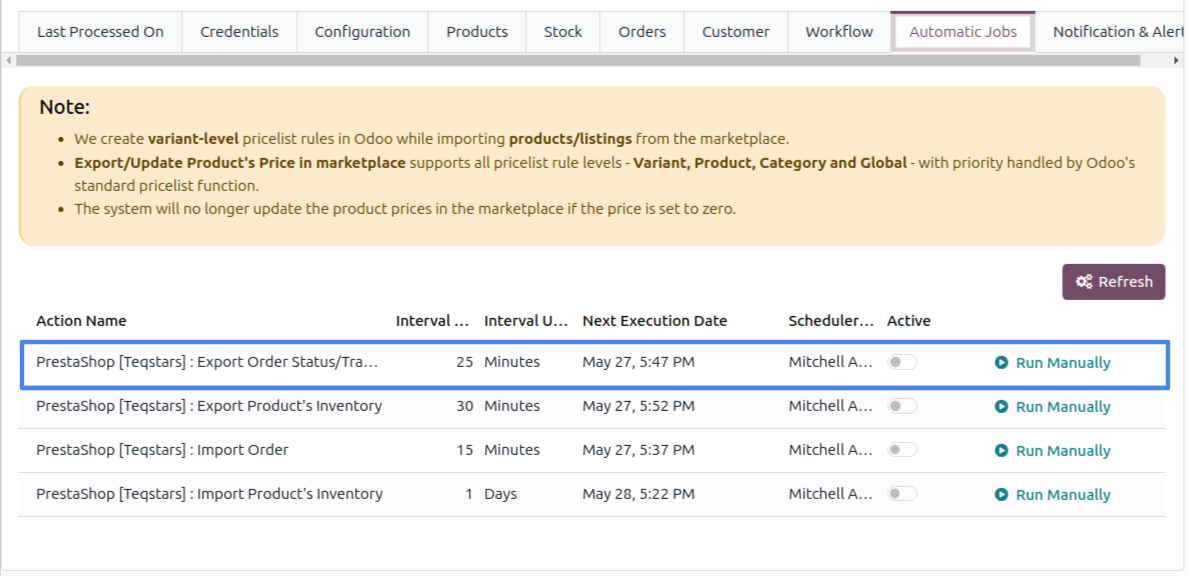This screenshot has height=576, width=1189.
Task: Click play icon in Import Order row
Action: coord(1001,451)
